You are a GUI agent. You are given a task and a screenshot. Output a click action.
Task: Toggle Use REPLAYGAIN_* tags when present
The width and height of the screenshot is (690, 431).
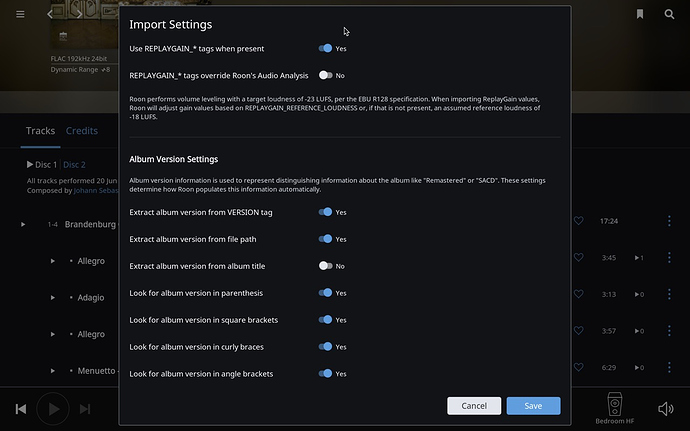325,48
